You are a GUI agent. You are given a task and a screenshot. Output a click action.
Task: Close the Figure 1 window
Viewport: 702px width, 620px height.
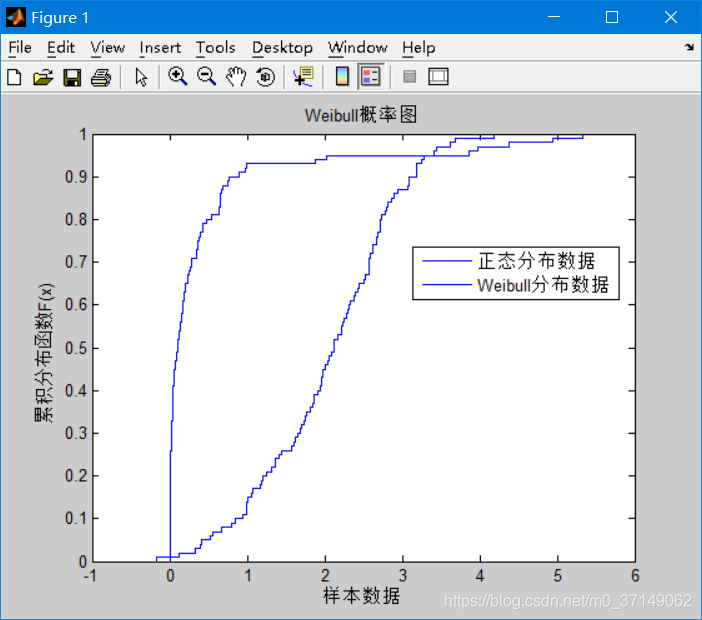671,17
